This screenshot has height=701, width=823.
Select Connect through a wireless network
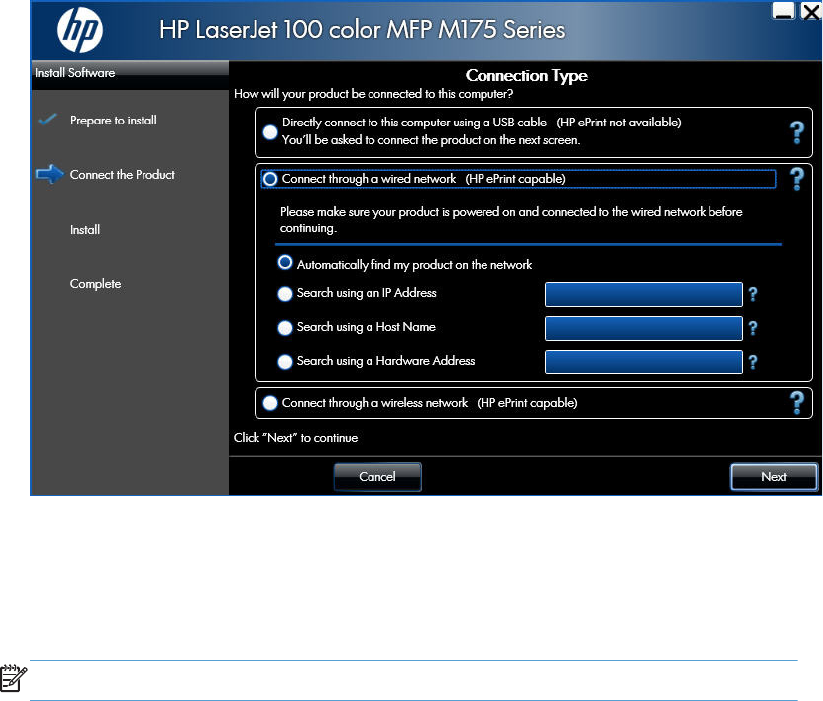pyautogui.click(x=270, y=403)
